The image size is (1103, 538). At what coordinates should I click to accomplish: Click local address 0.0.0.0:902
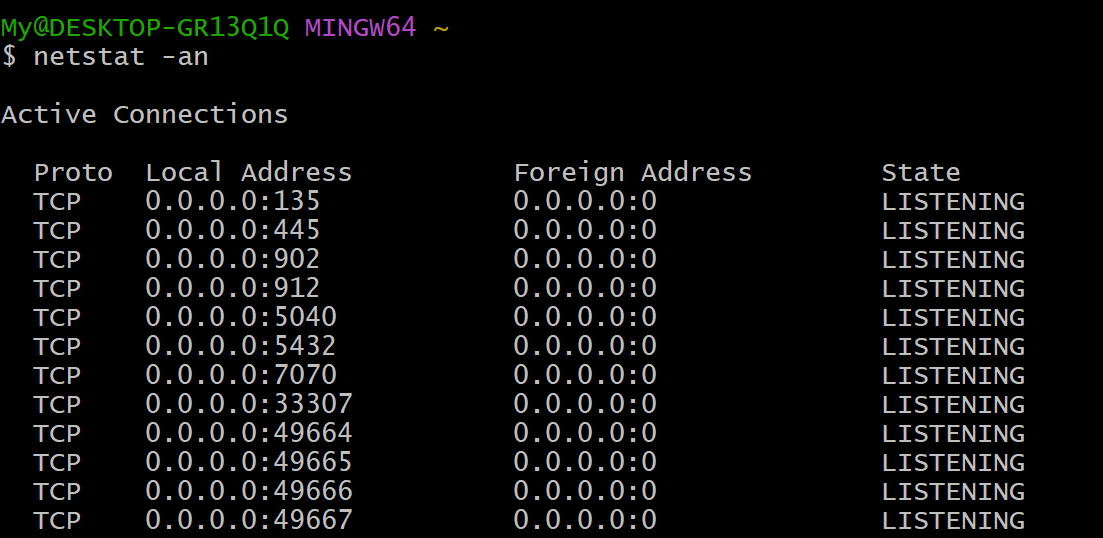click(x=233, y=260)
